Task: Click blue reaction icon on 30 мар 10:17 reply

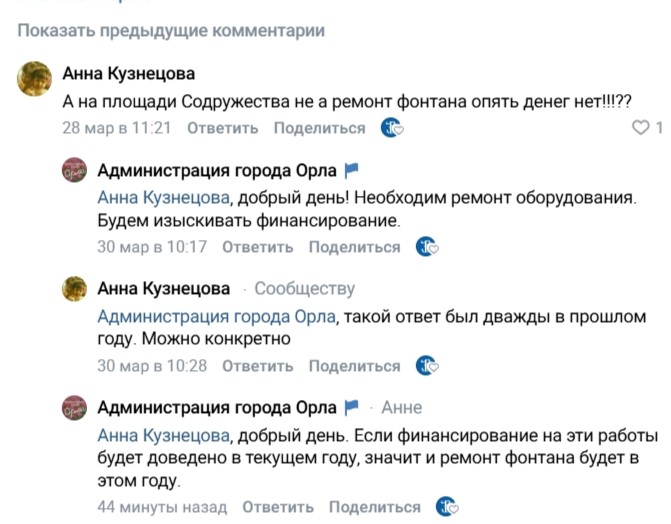Action: click(427, 247)
